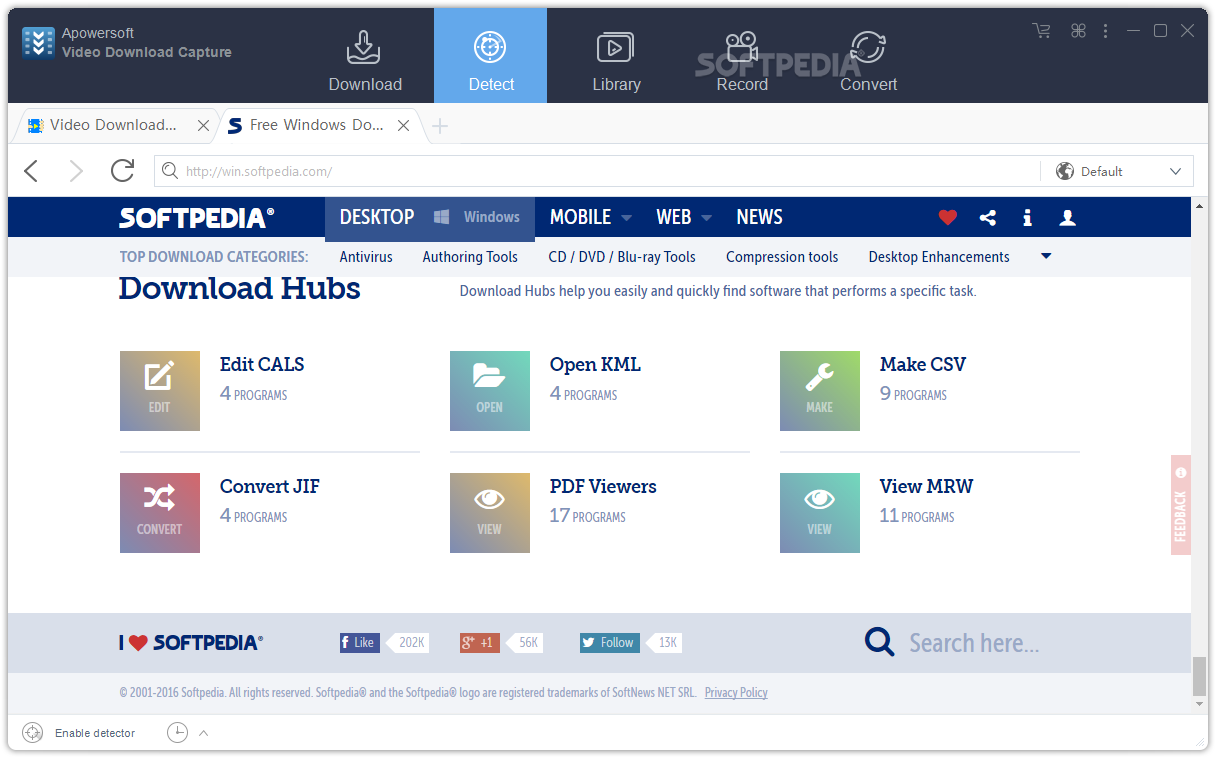Reload the current page

122,171
